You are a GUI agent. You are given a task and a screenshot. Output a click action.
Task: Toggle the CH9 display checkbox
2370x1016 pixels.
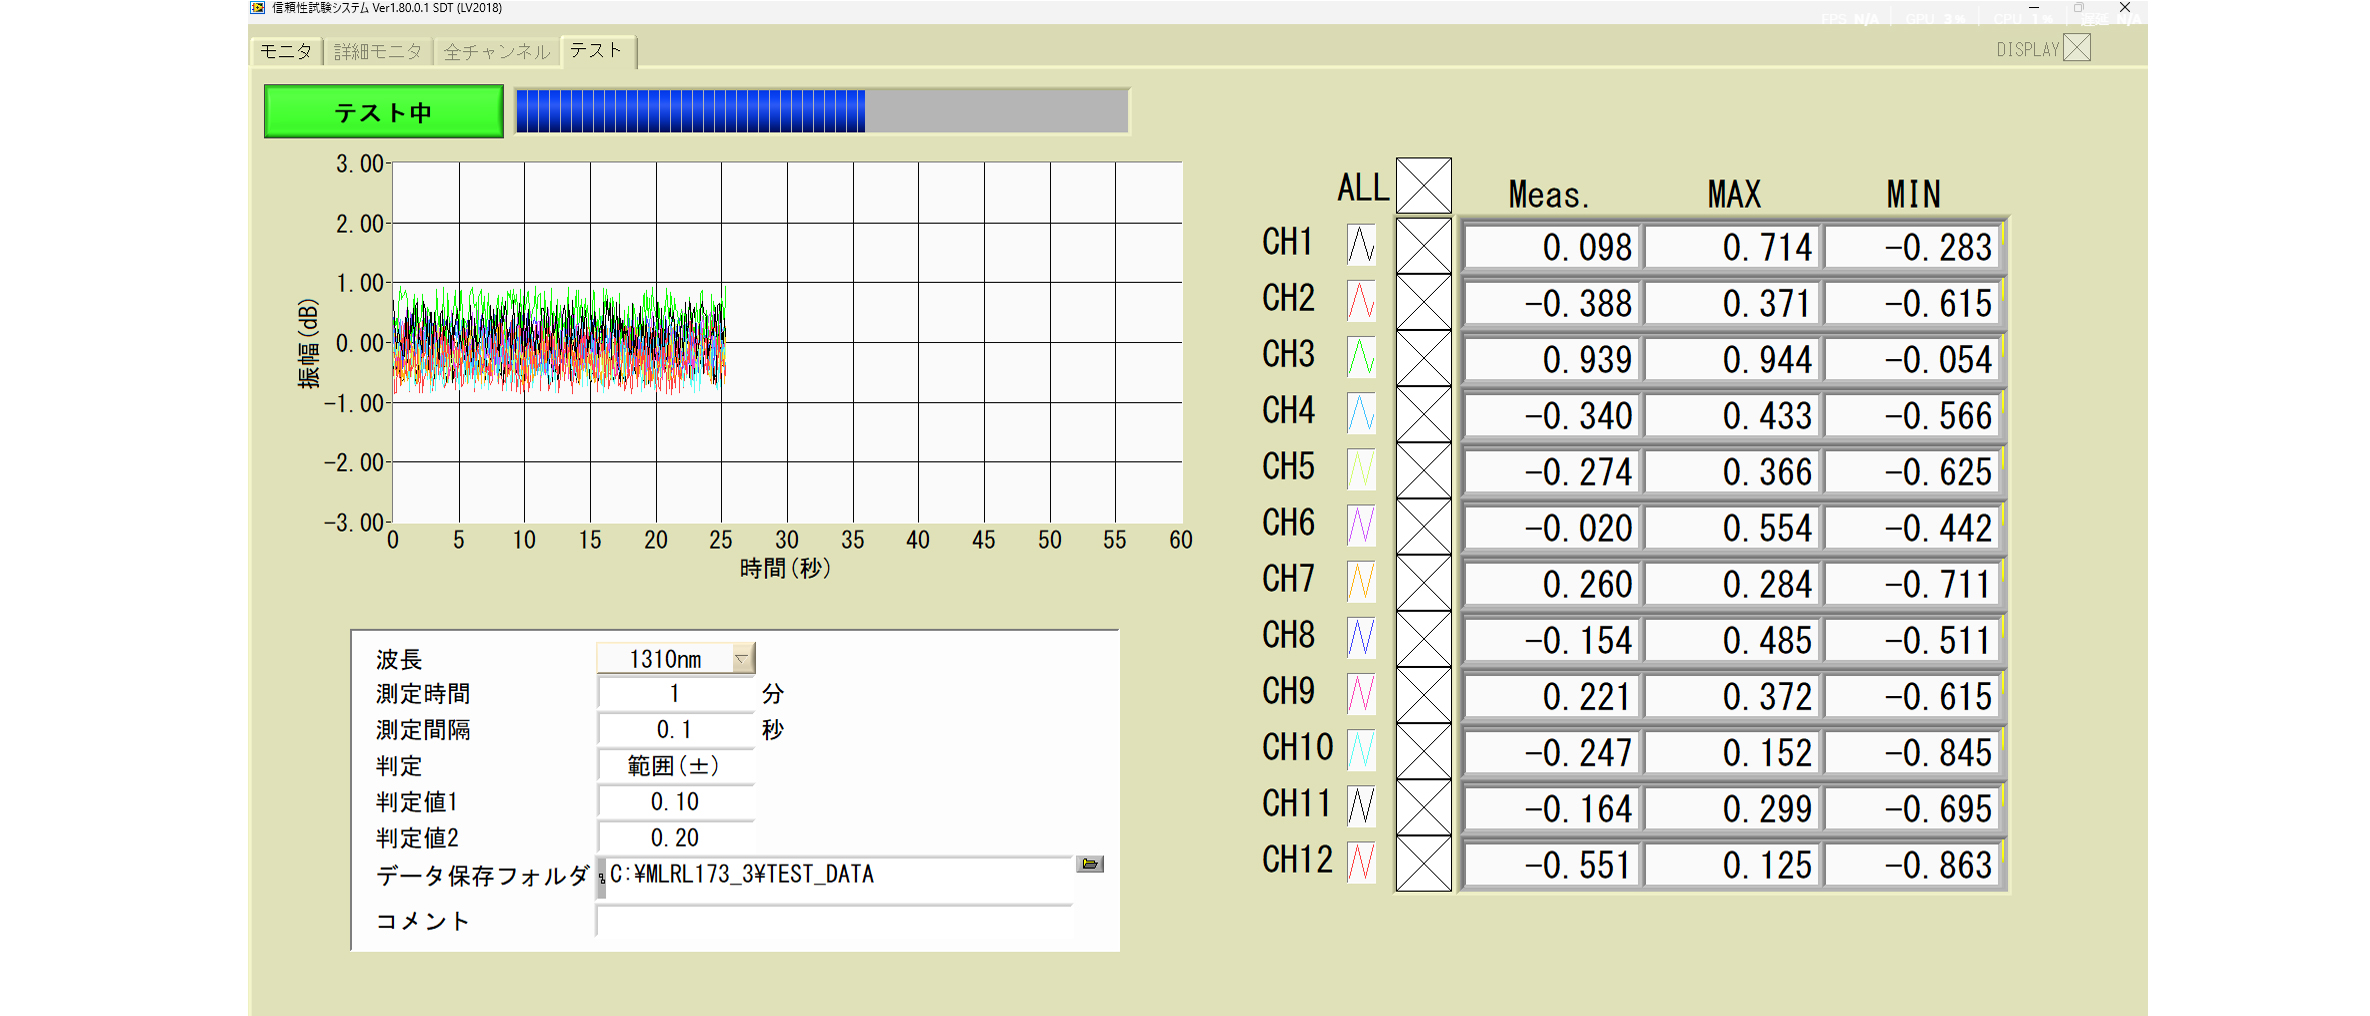click(x=1423, y=695)
